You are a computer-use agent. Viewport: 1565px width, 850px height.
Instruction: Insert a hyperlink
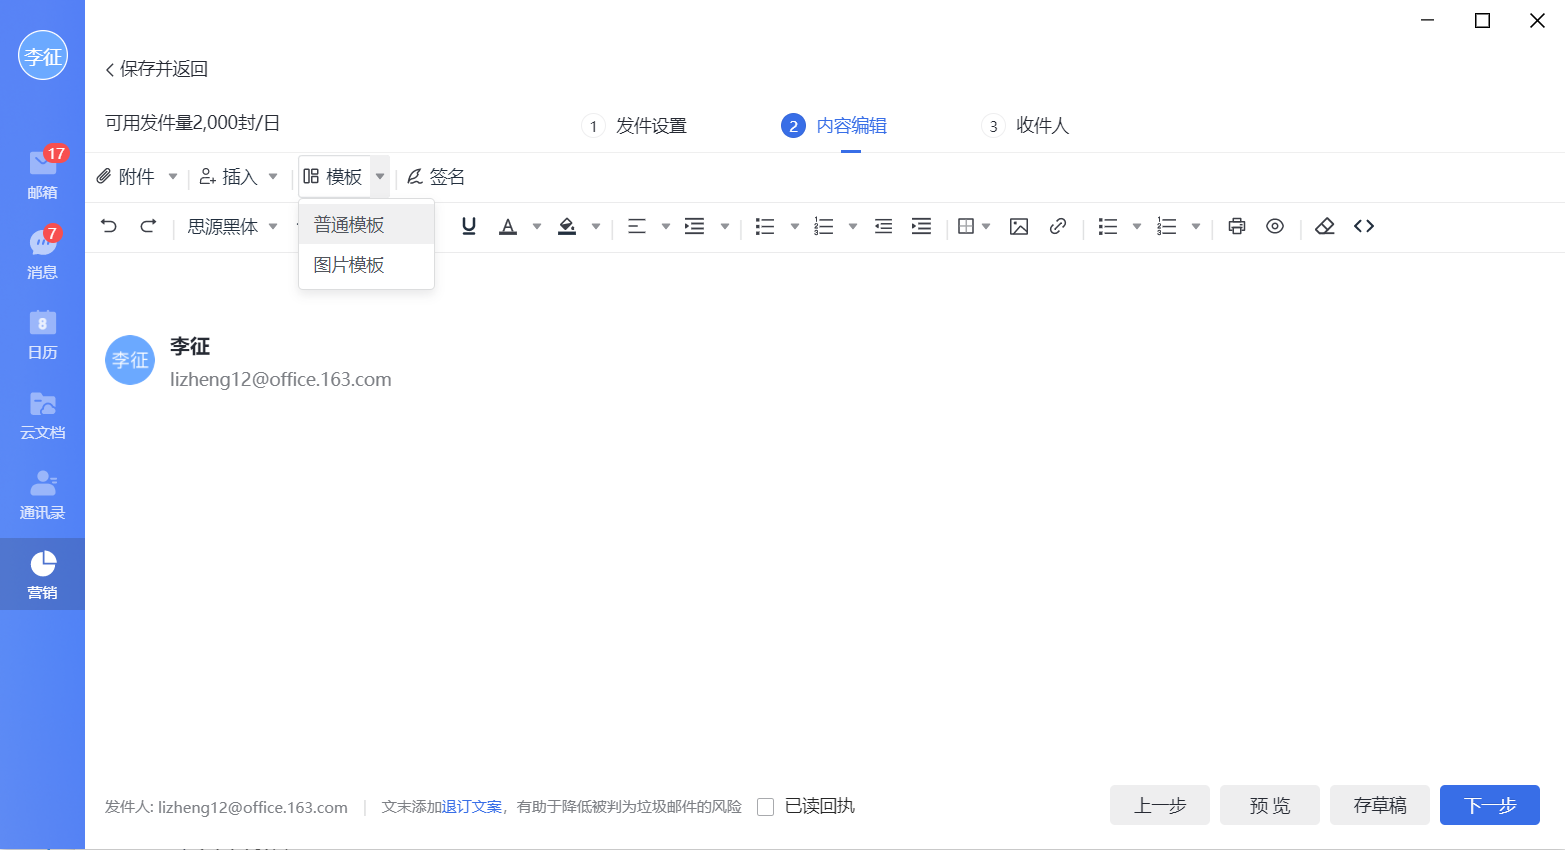point(1058,226)
